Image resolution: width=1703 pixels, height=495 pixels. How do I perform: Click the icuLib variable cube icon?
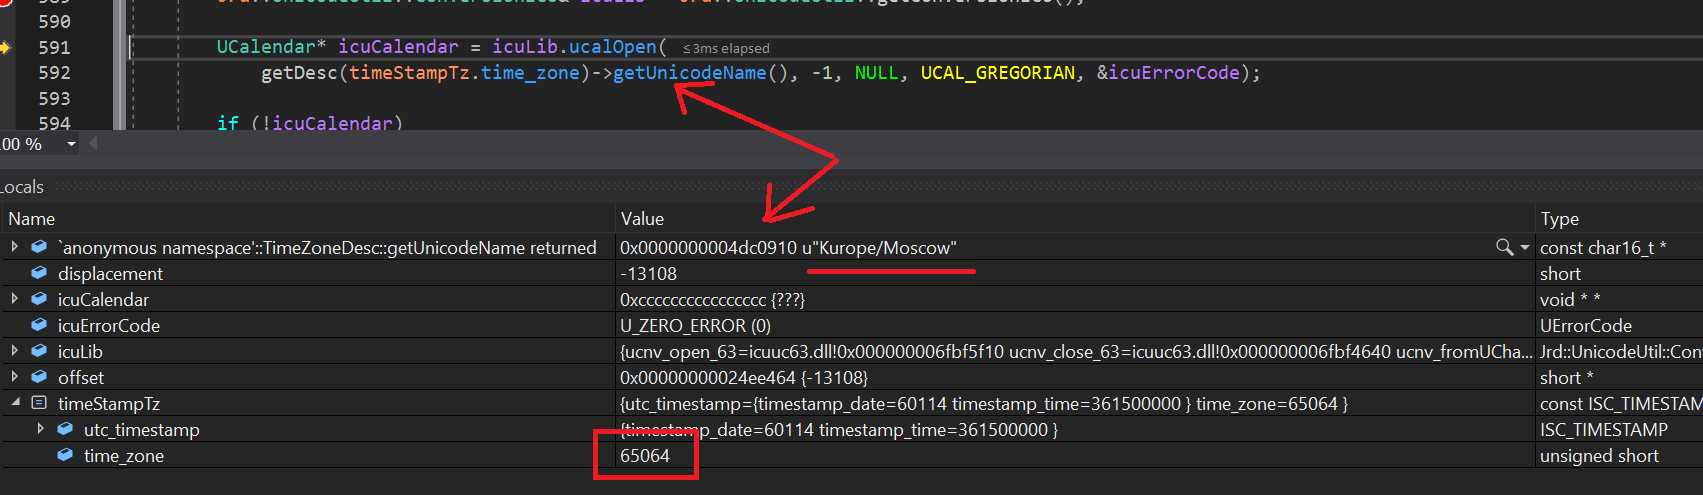(x=39, y=351)
